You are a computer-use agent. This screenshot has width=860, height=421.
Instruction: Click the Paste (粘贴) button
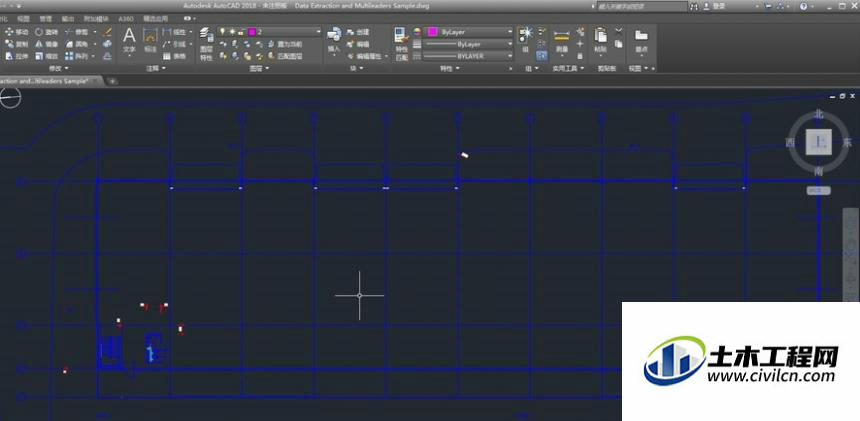tap(601, 42)
